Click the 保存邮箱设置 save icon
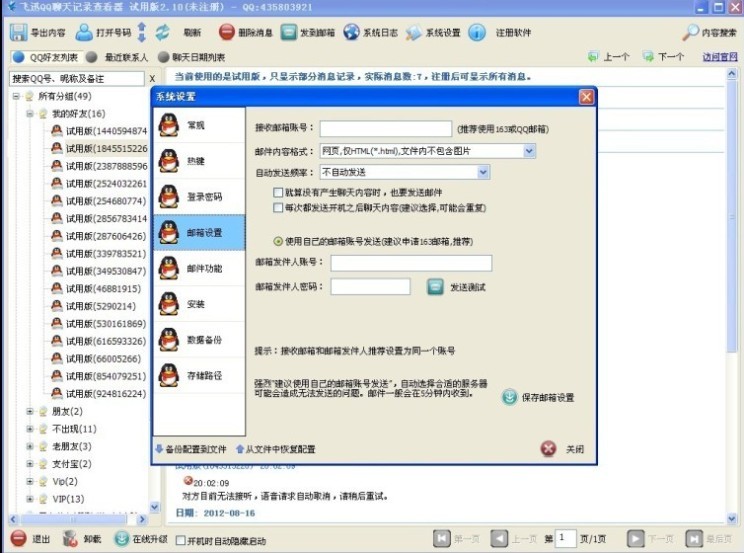Viewport: 744px width, 553px height. [510, 397]
